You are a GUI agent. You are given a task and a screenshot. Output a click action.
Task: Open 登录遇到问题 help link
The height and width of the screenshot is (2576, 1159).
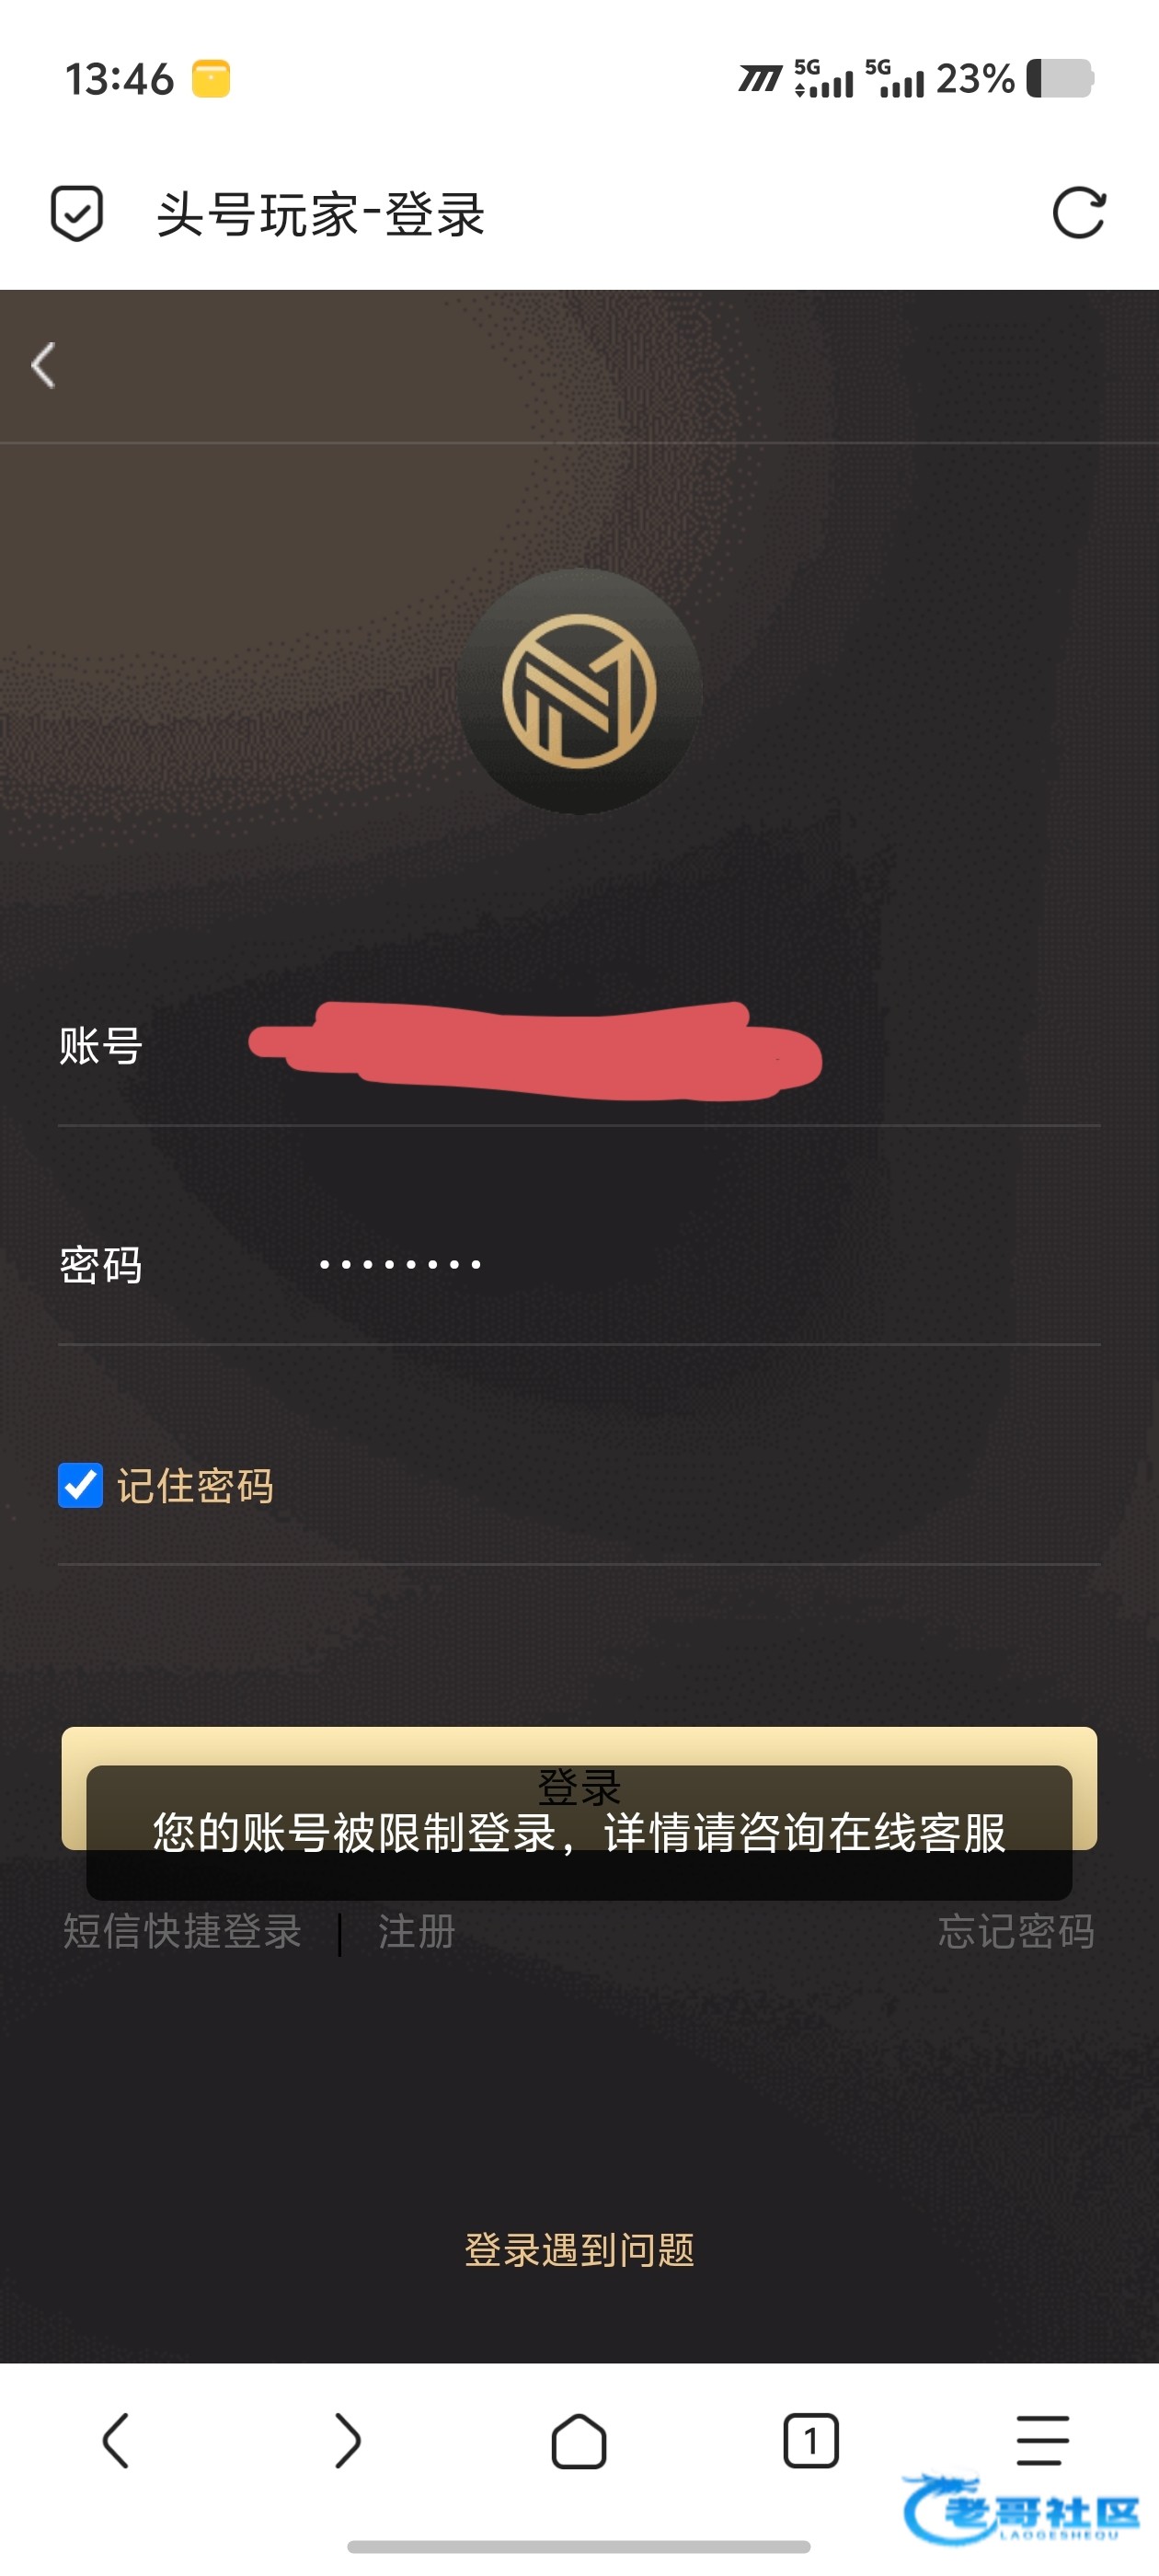[x=579, y=2250]
